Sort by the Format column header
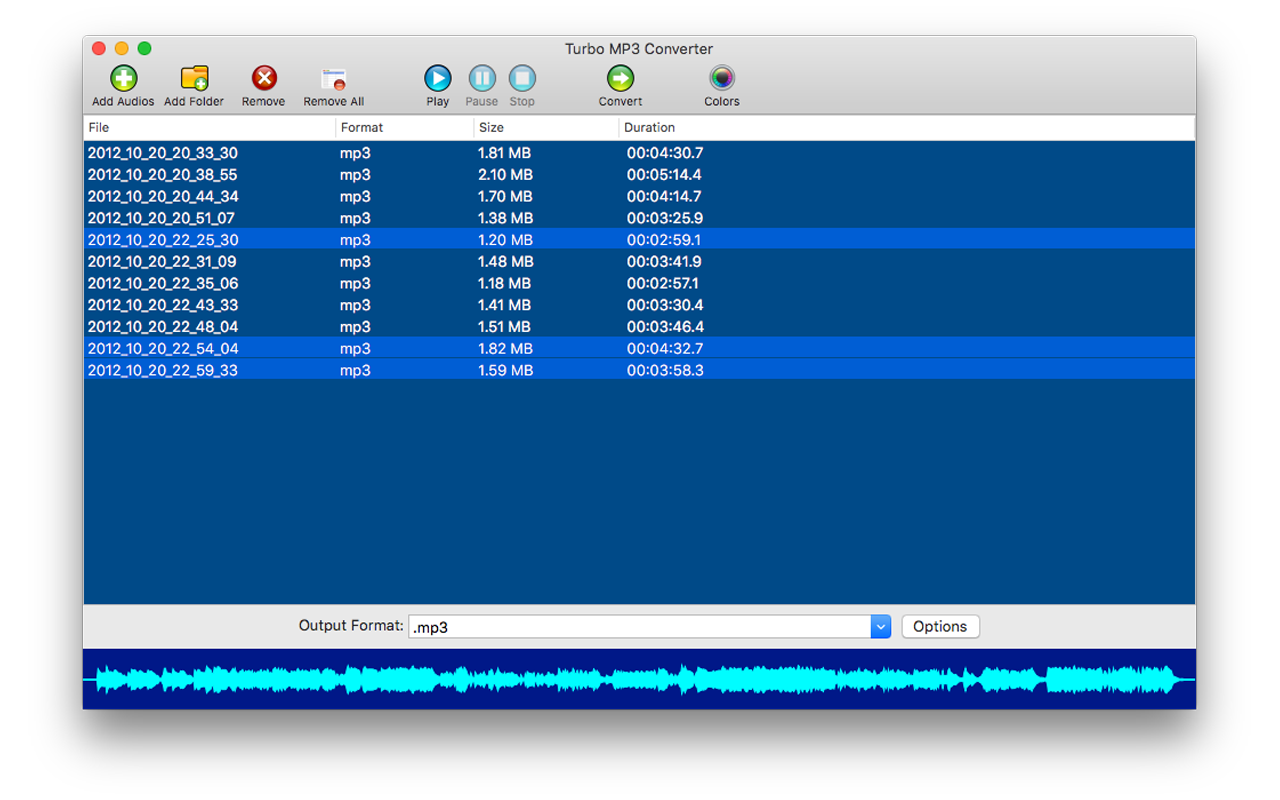 coord(405,128)
